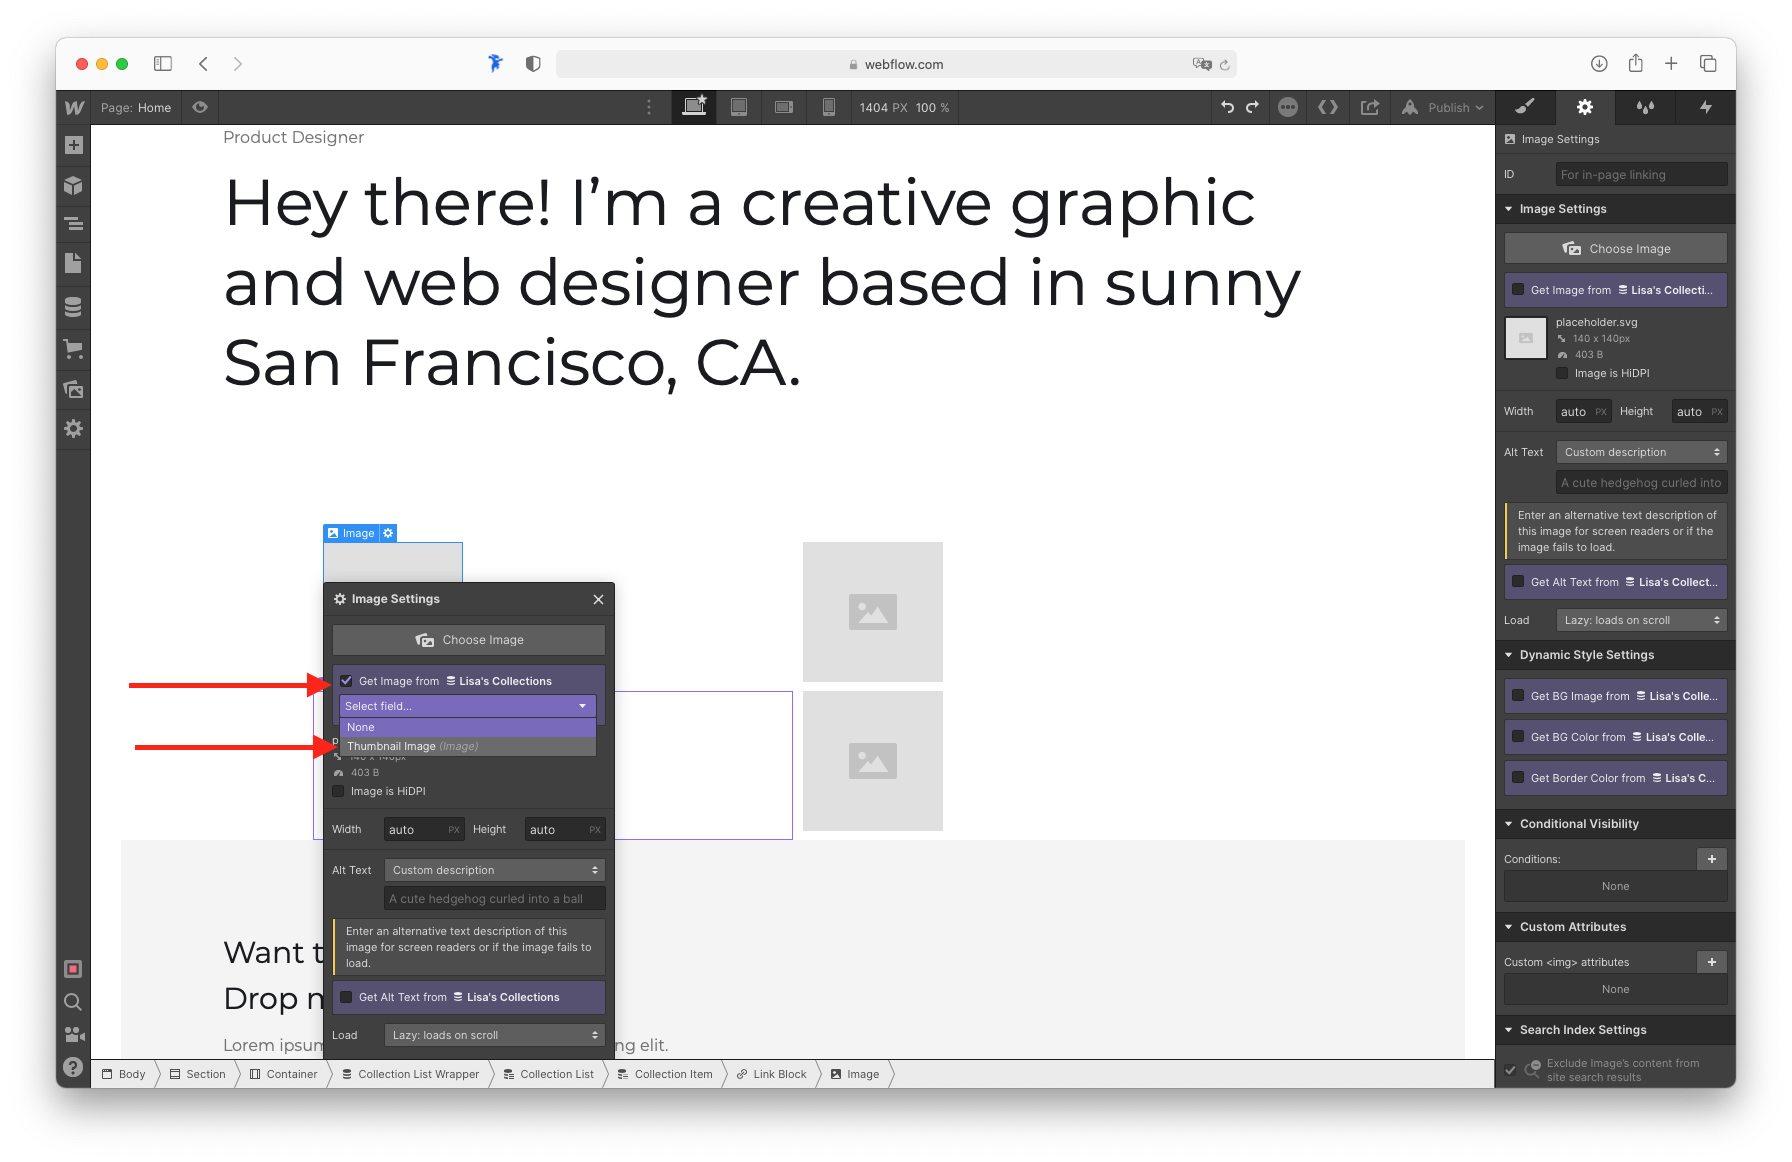The width and height of the screenshot is (1792, 1162).
Task: Open the Add Elements panel
Action: [73, 144]
